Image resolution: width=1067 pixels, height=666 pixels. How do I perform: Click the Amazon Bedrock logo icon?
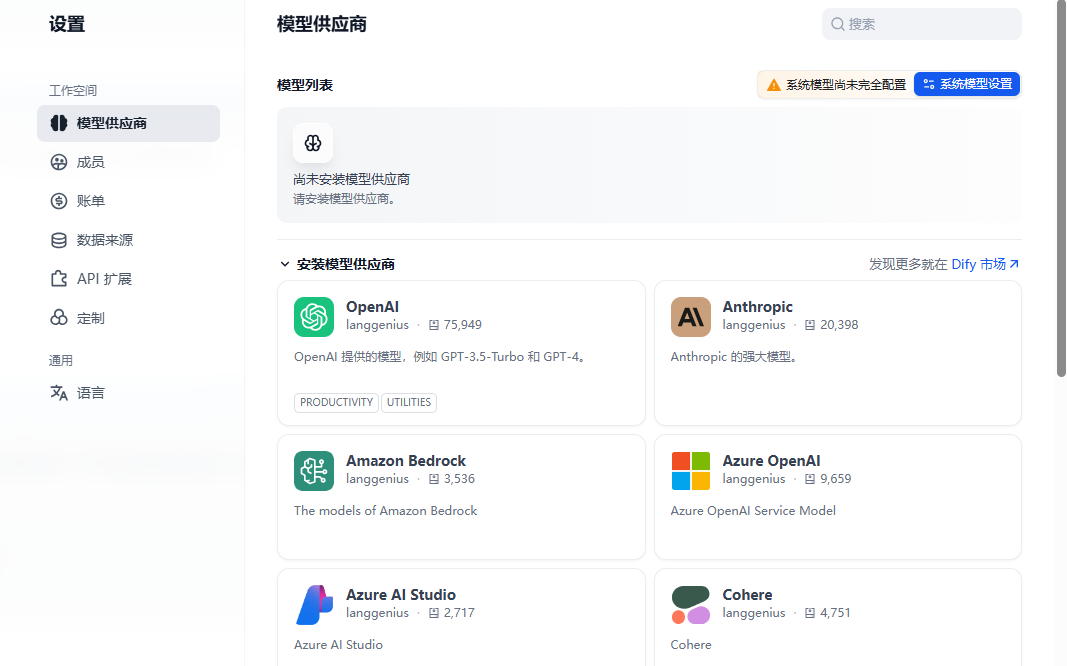pyautogui.click(x=314, y=471)
